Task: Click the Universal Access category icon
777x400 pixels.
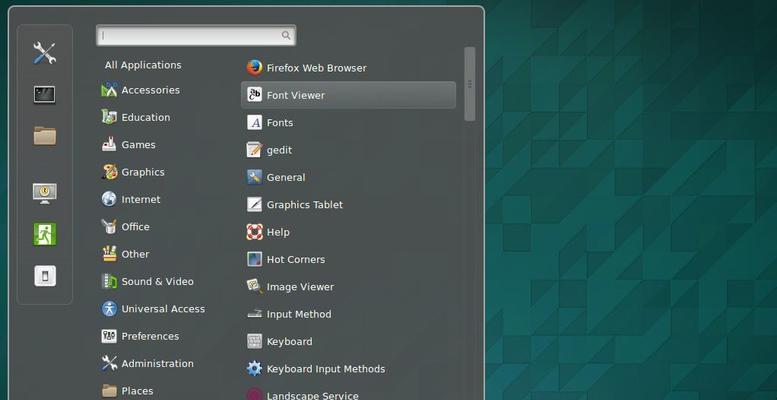Action: coord(109,309)
